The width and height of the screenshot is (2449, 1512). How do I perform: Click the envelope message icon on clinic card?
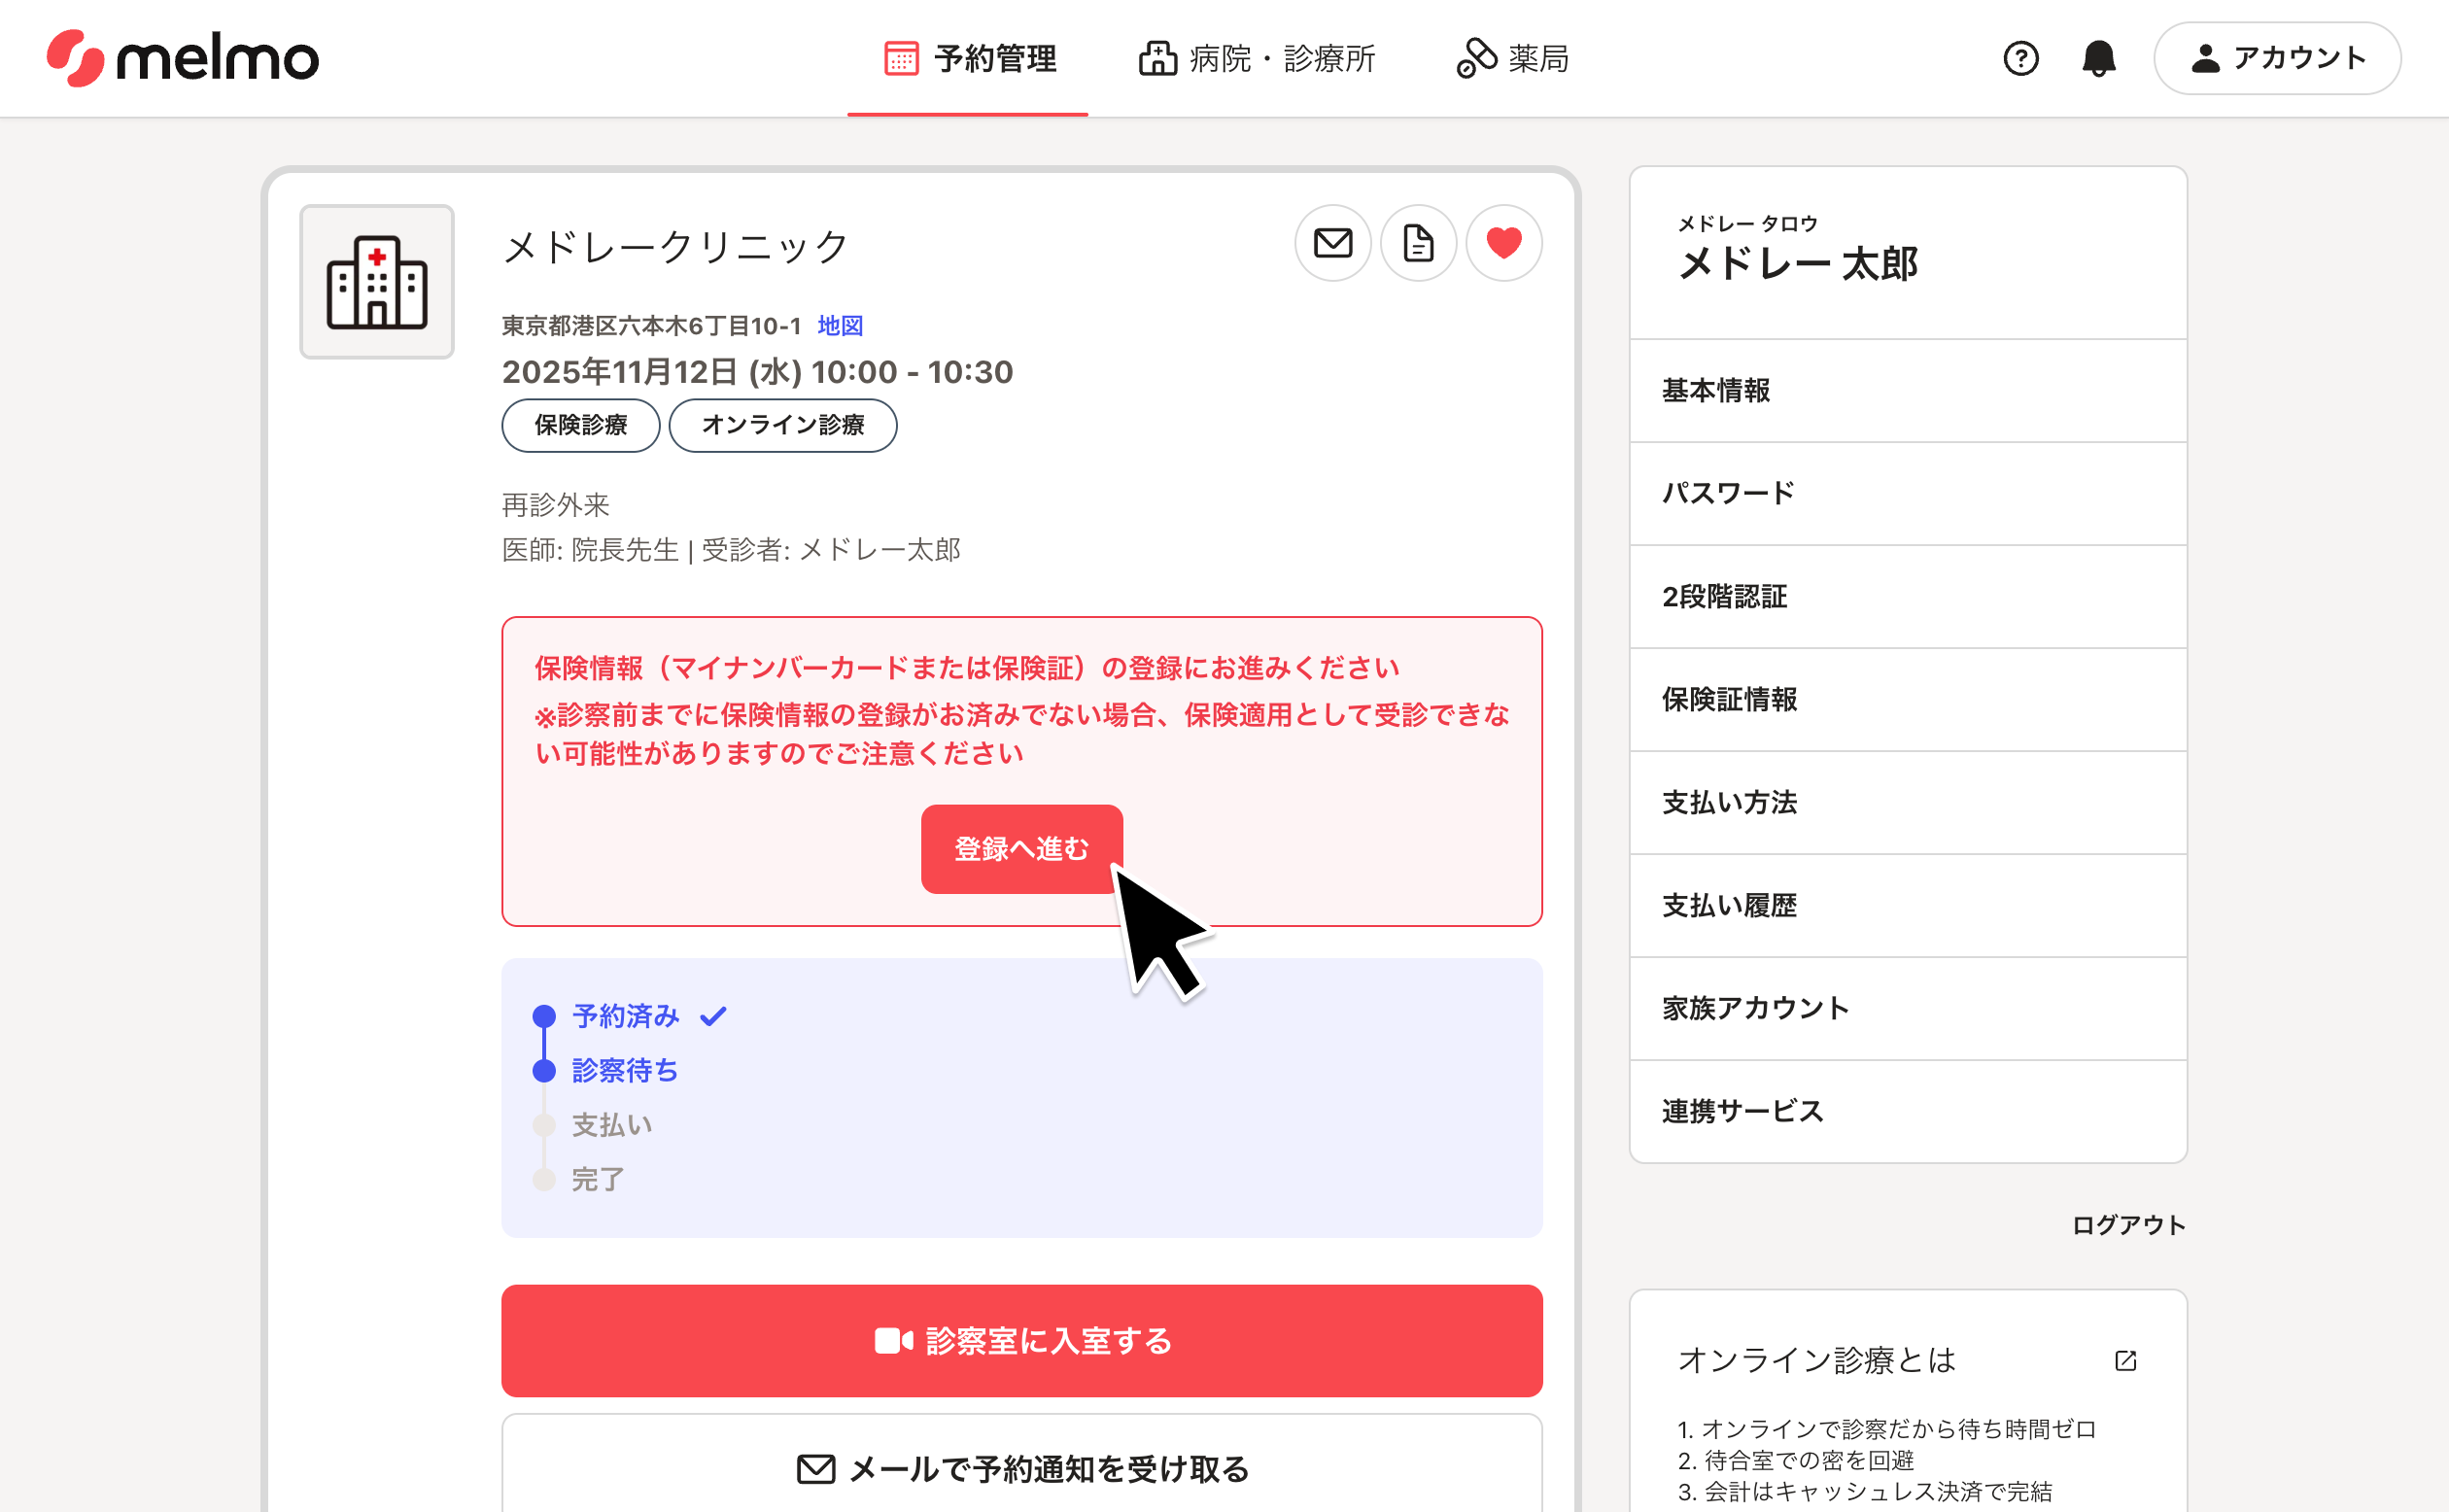pyautogui.click(x=1332, y=243)
